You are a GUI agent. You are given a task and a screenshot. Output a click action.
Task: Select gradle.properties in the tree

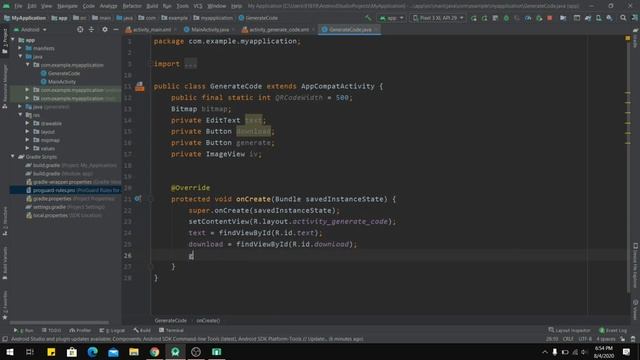tap(70, 199)
